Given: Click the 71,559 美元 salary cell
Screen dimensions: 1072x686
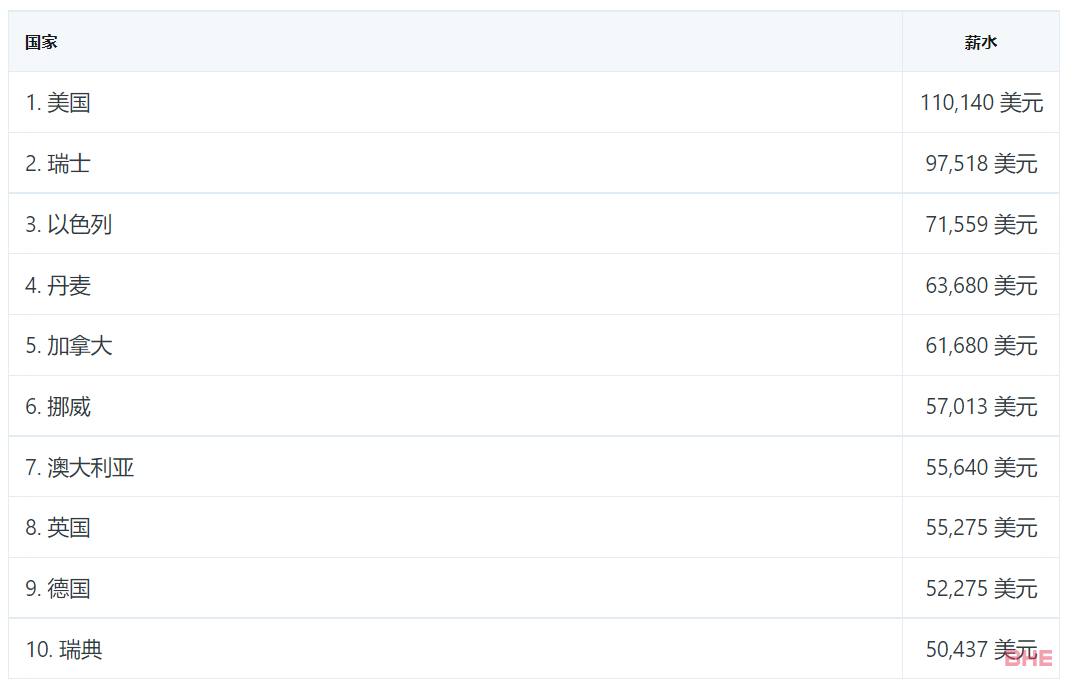Looking at the screenshot, I should pos(981,225).
